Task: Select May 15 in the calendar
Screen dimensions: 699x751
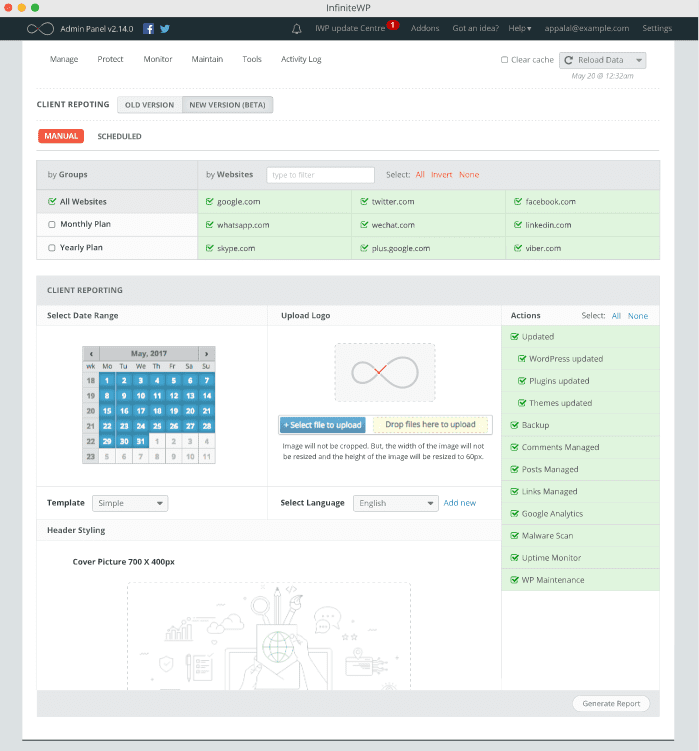Action: pyautogui.click(x=106, y=411)
